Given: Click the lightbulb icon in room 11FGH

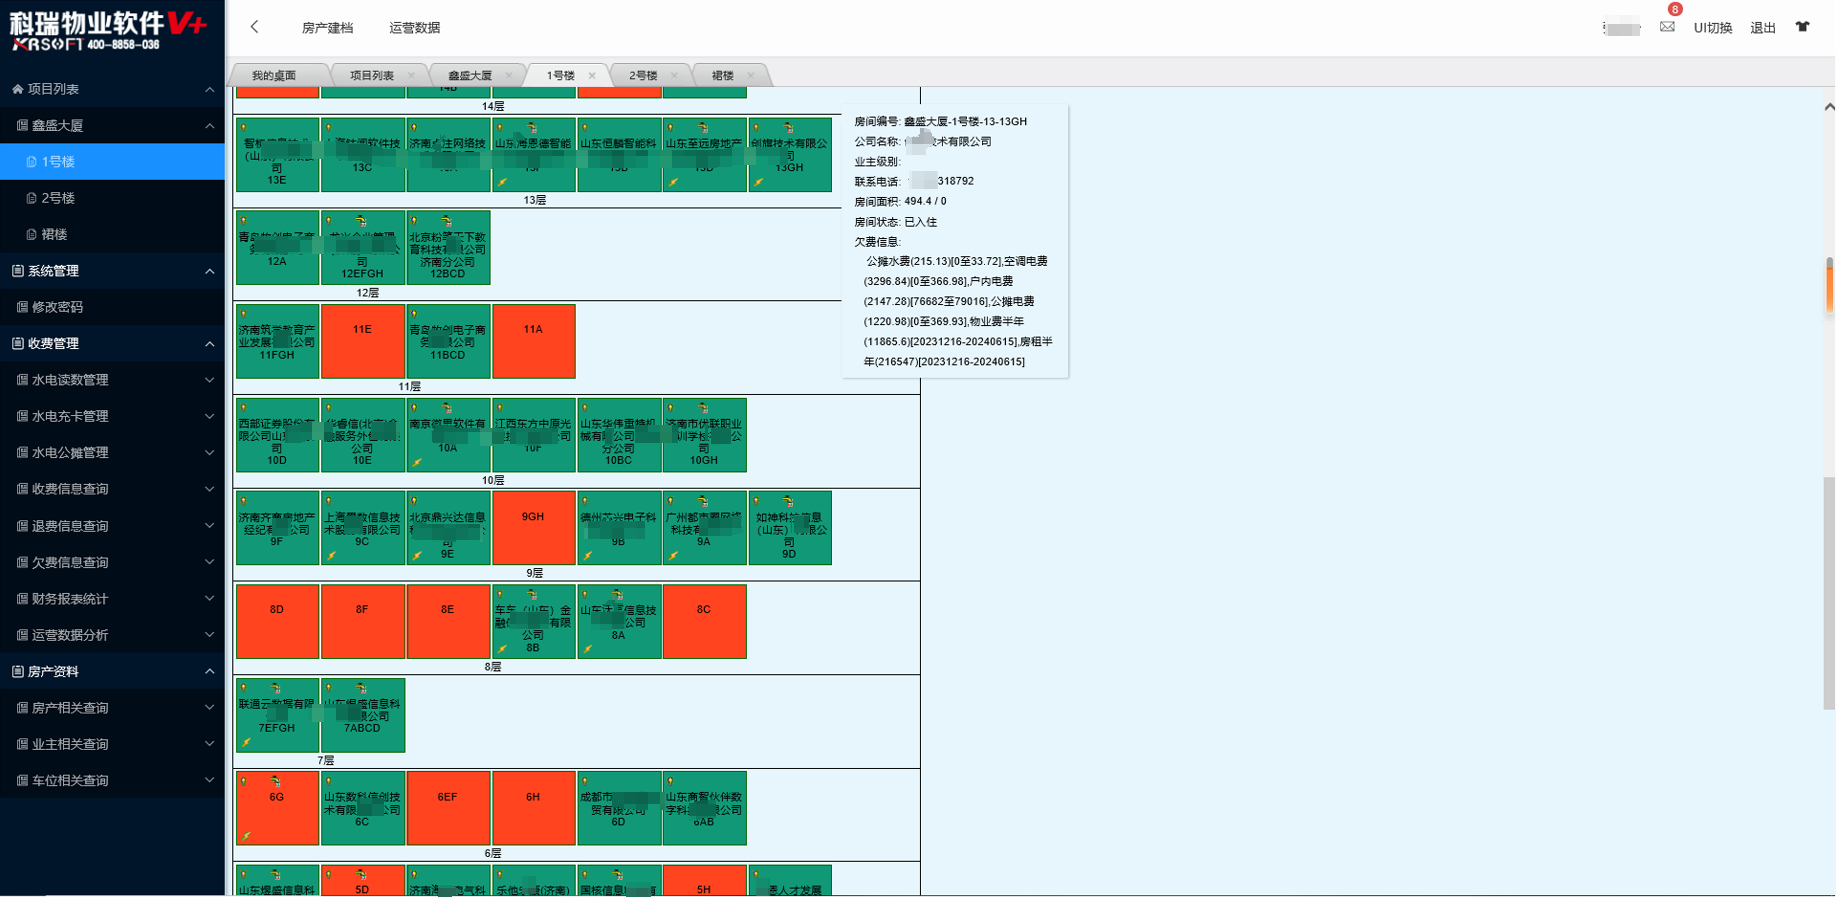Looking at the screenshot, I should tap(244, 314).
